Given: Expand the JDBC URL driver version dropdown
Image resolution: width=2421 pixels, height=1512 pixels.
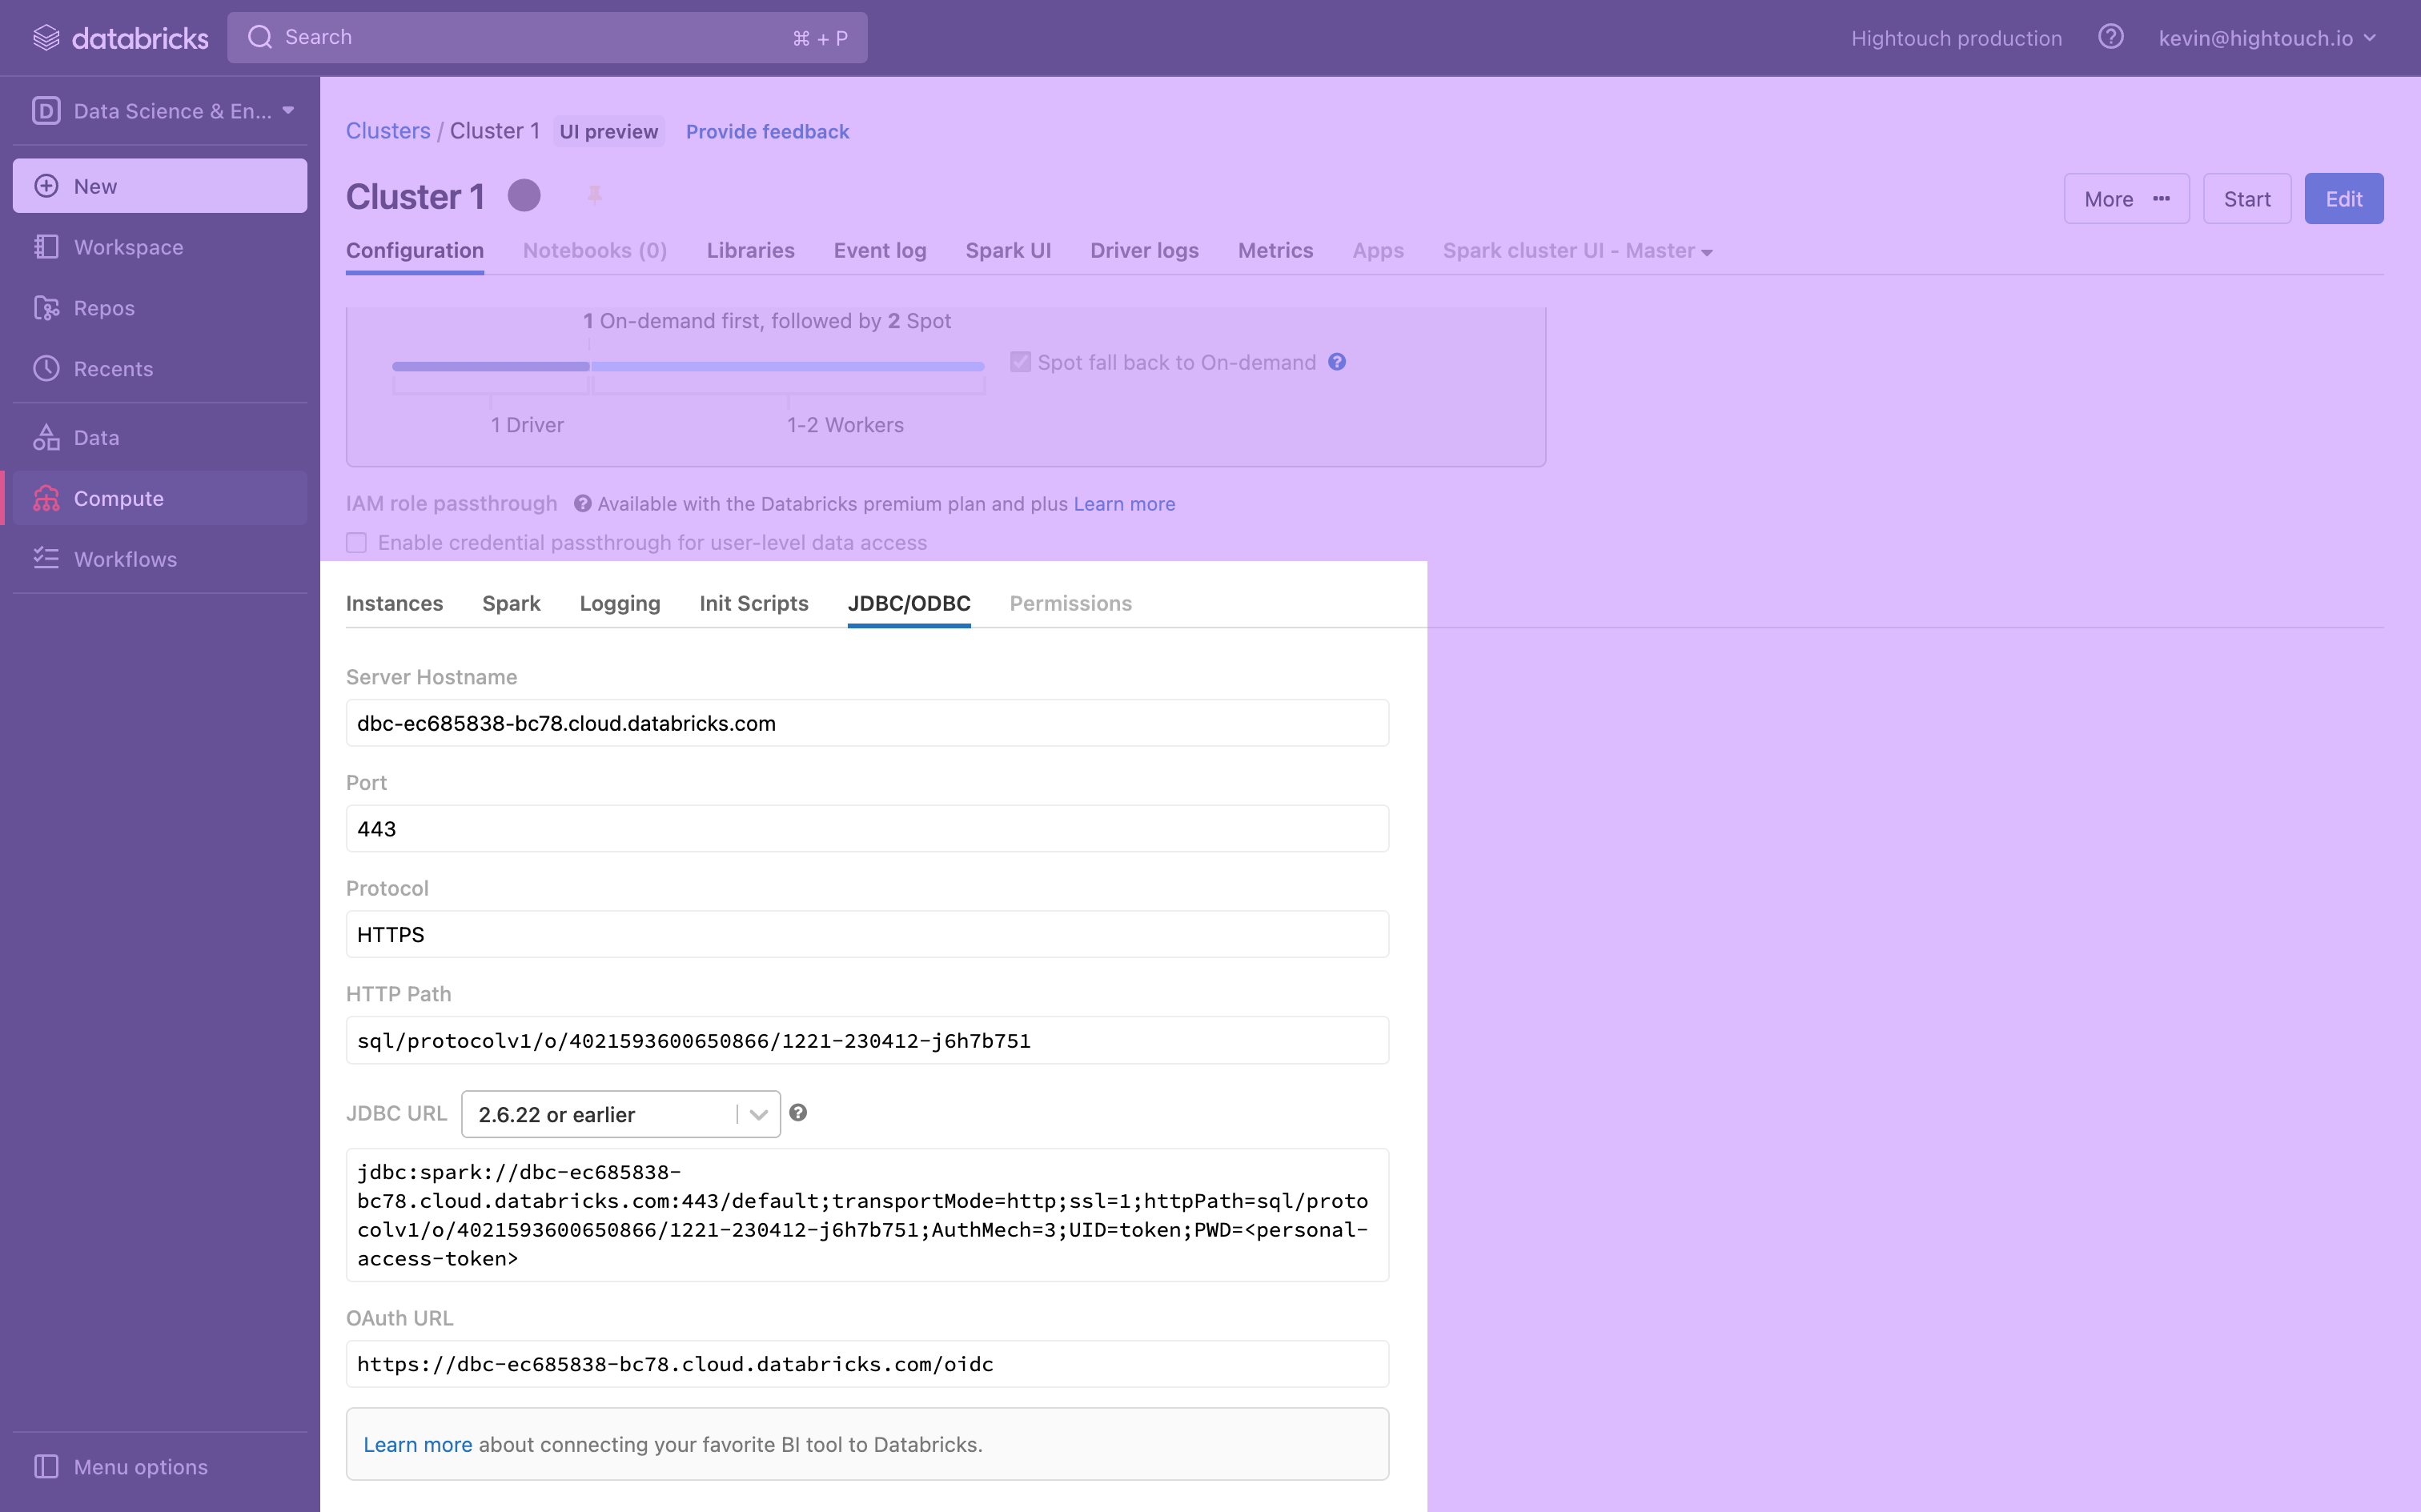Looking at the screenshot, I should pyautogui.click(x=620, y=1114).
